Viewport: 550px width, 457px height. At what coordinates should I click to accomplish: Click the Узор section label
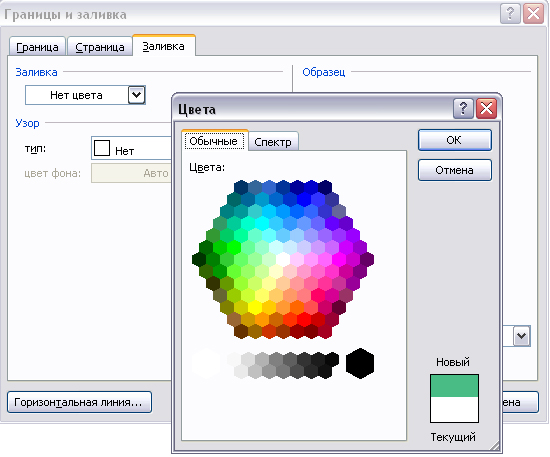coord(27,123)
